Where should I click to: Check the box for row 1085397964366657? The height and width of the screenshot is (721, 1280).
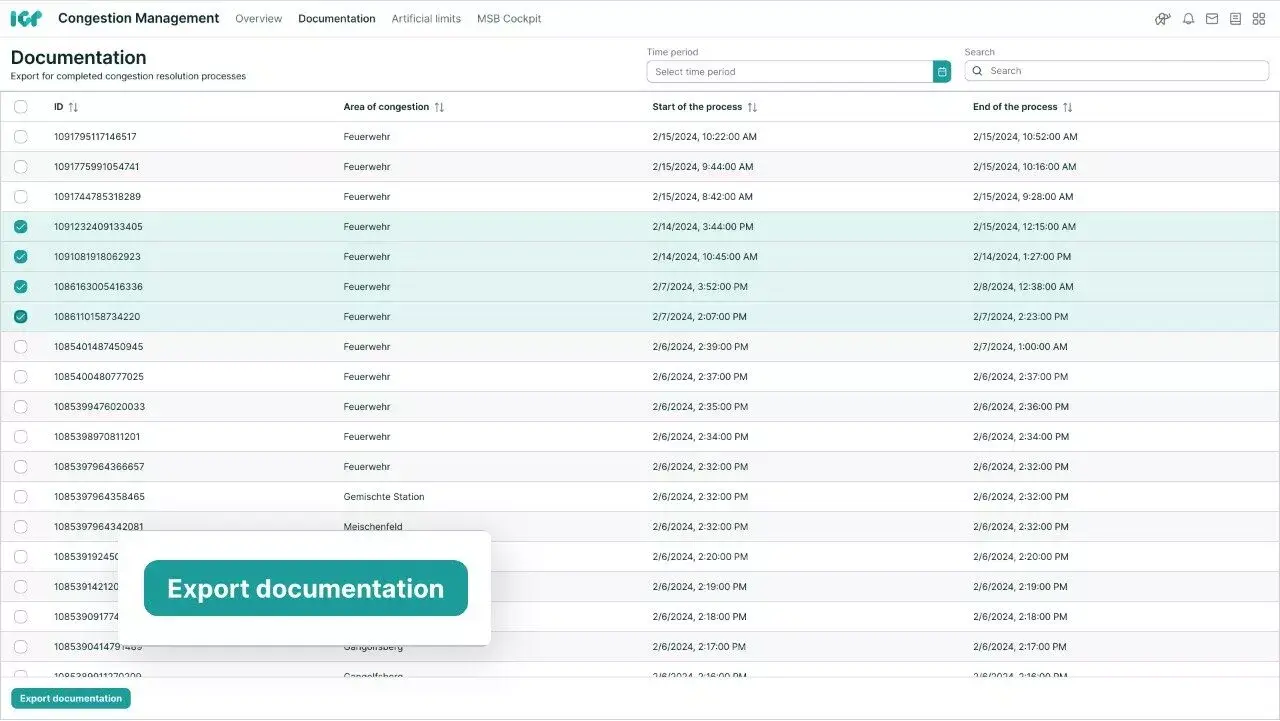pos(21,467)
